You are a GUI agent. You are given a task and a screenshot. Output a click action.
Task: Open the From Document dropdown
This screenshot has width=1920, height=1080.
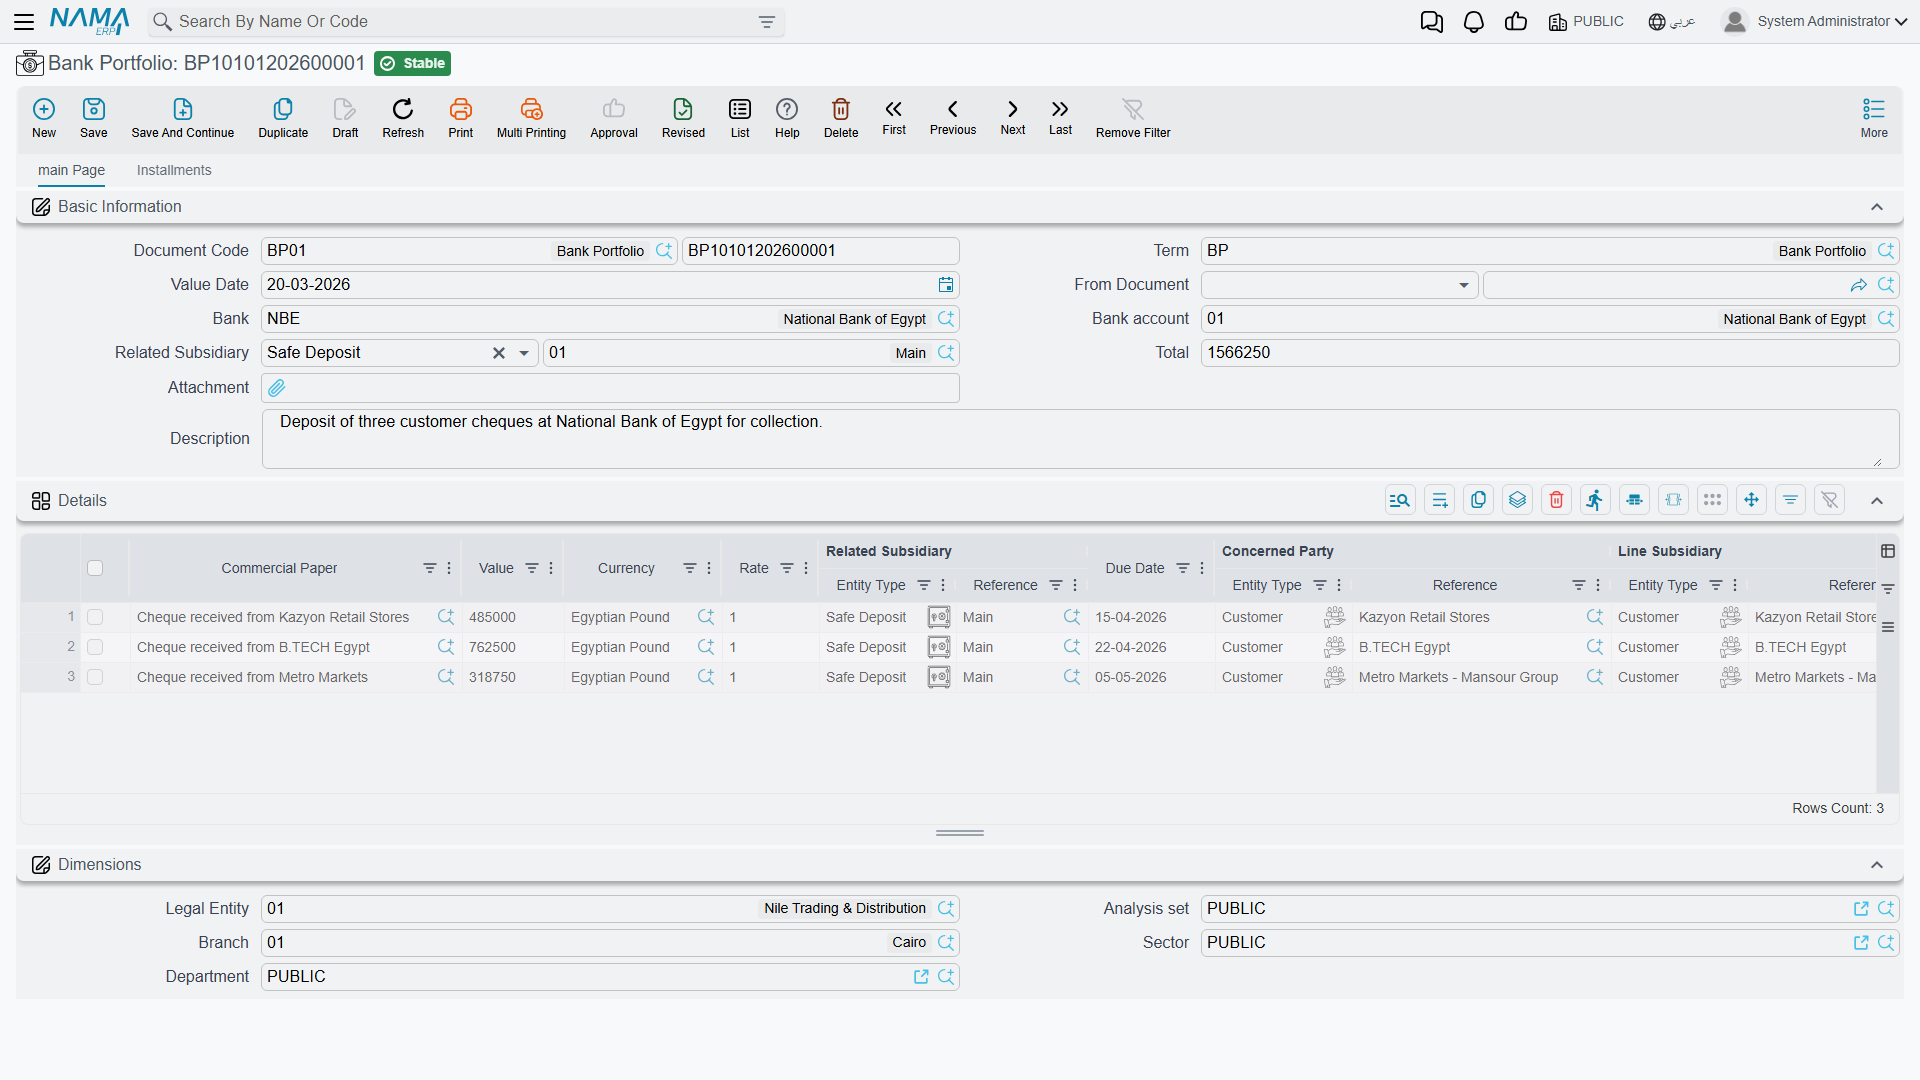1464,285
